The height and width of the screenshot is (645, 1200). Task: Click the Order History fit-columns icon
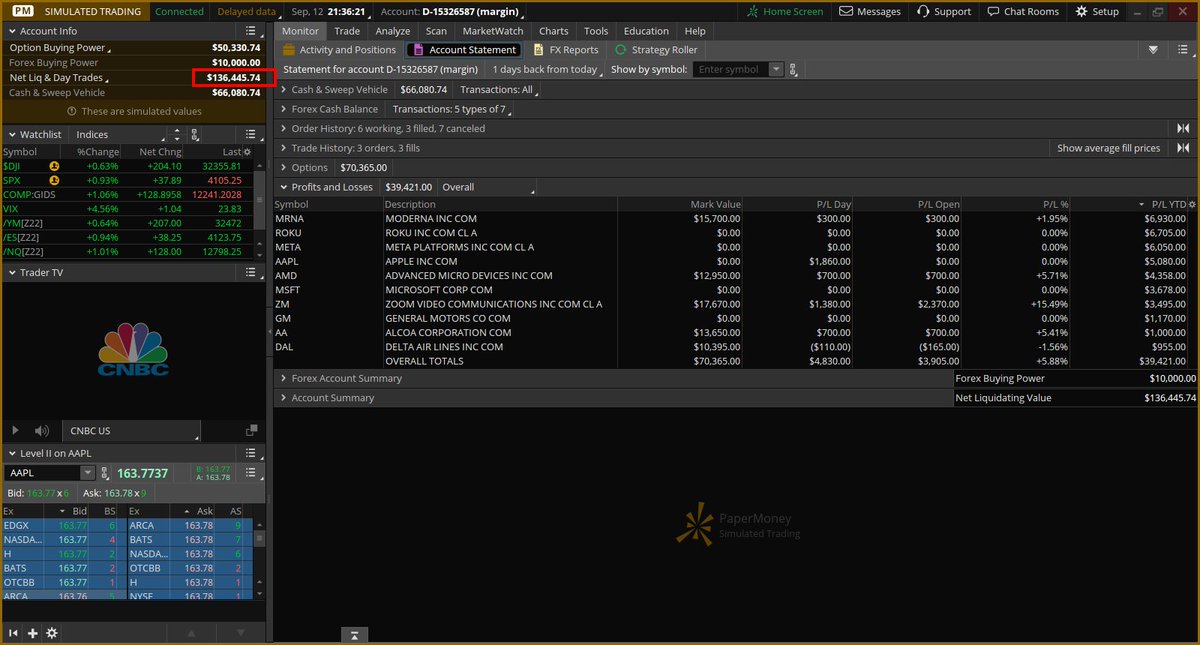[1183, 129]
